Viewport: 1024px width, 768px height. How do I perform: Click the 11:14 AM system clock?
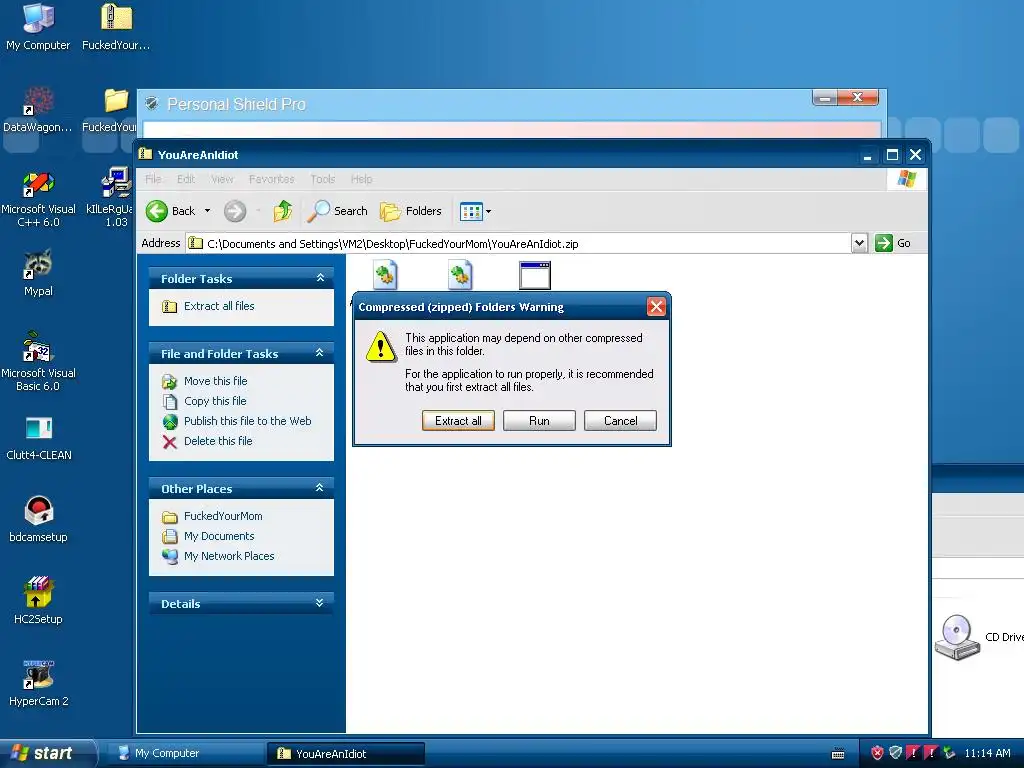click(987, 753)
